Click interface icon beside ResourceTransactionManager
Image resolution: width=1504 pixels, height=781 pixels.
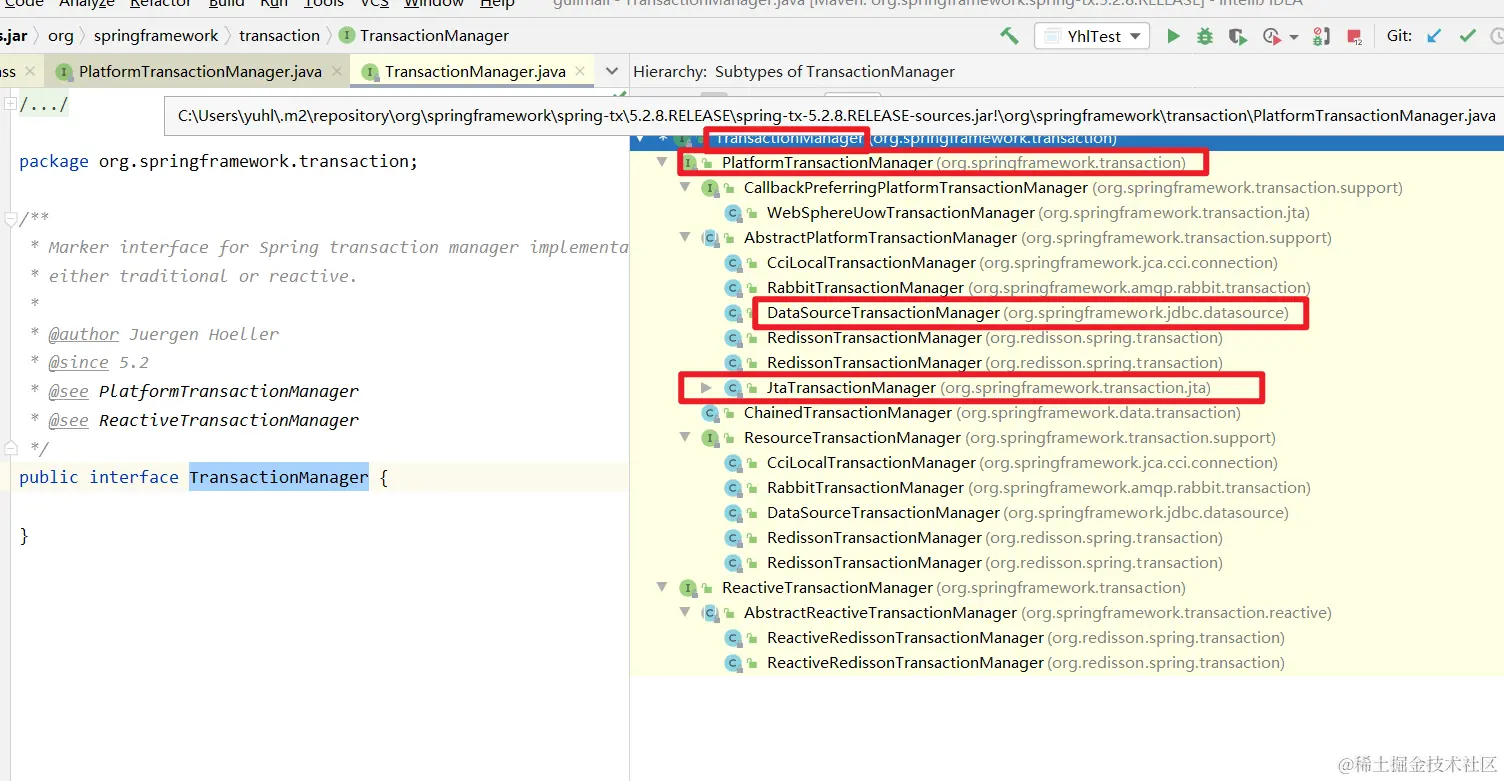tap(710, 438)
